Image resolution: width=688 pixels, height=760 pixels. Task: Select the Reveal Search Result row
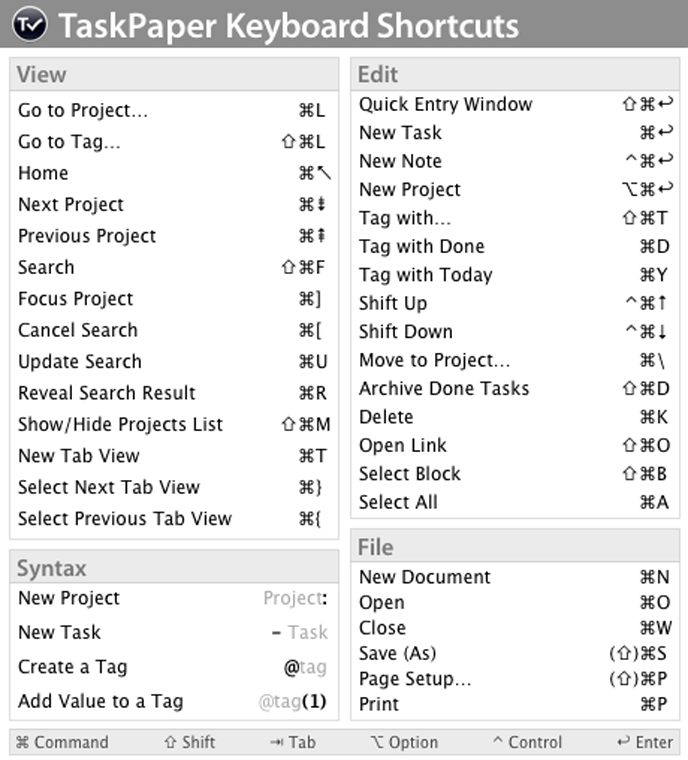point(107,393)
